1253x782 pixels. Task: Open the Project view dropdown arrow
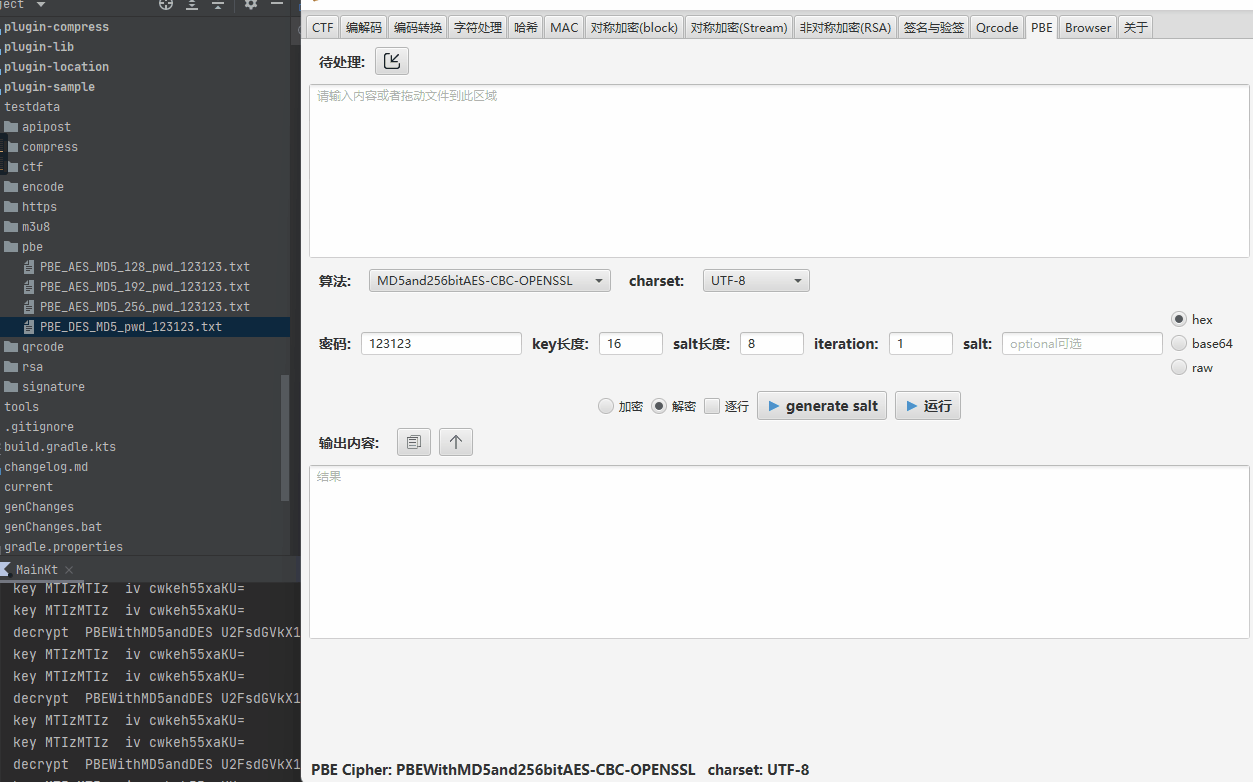[40, 5]
